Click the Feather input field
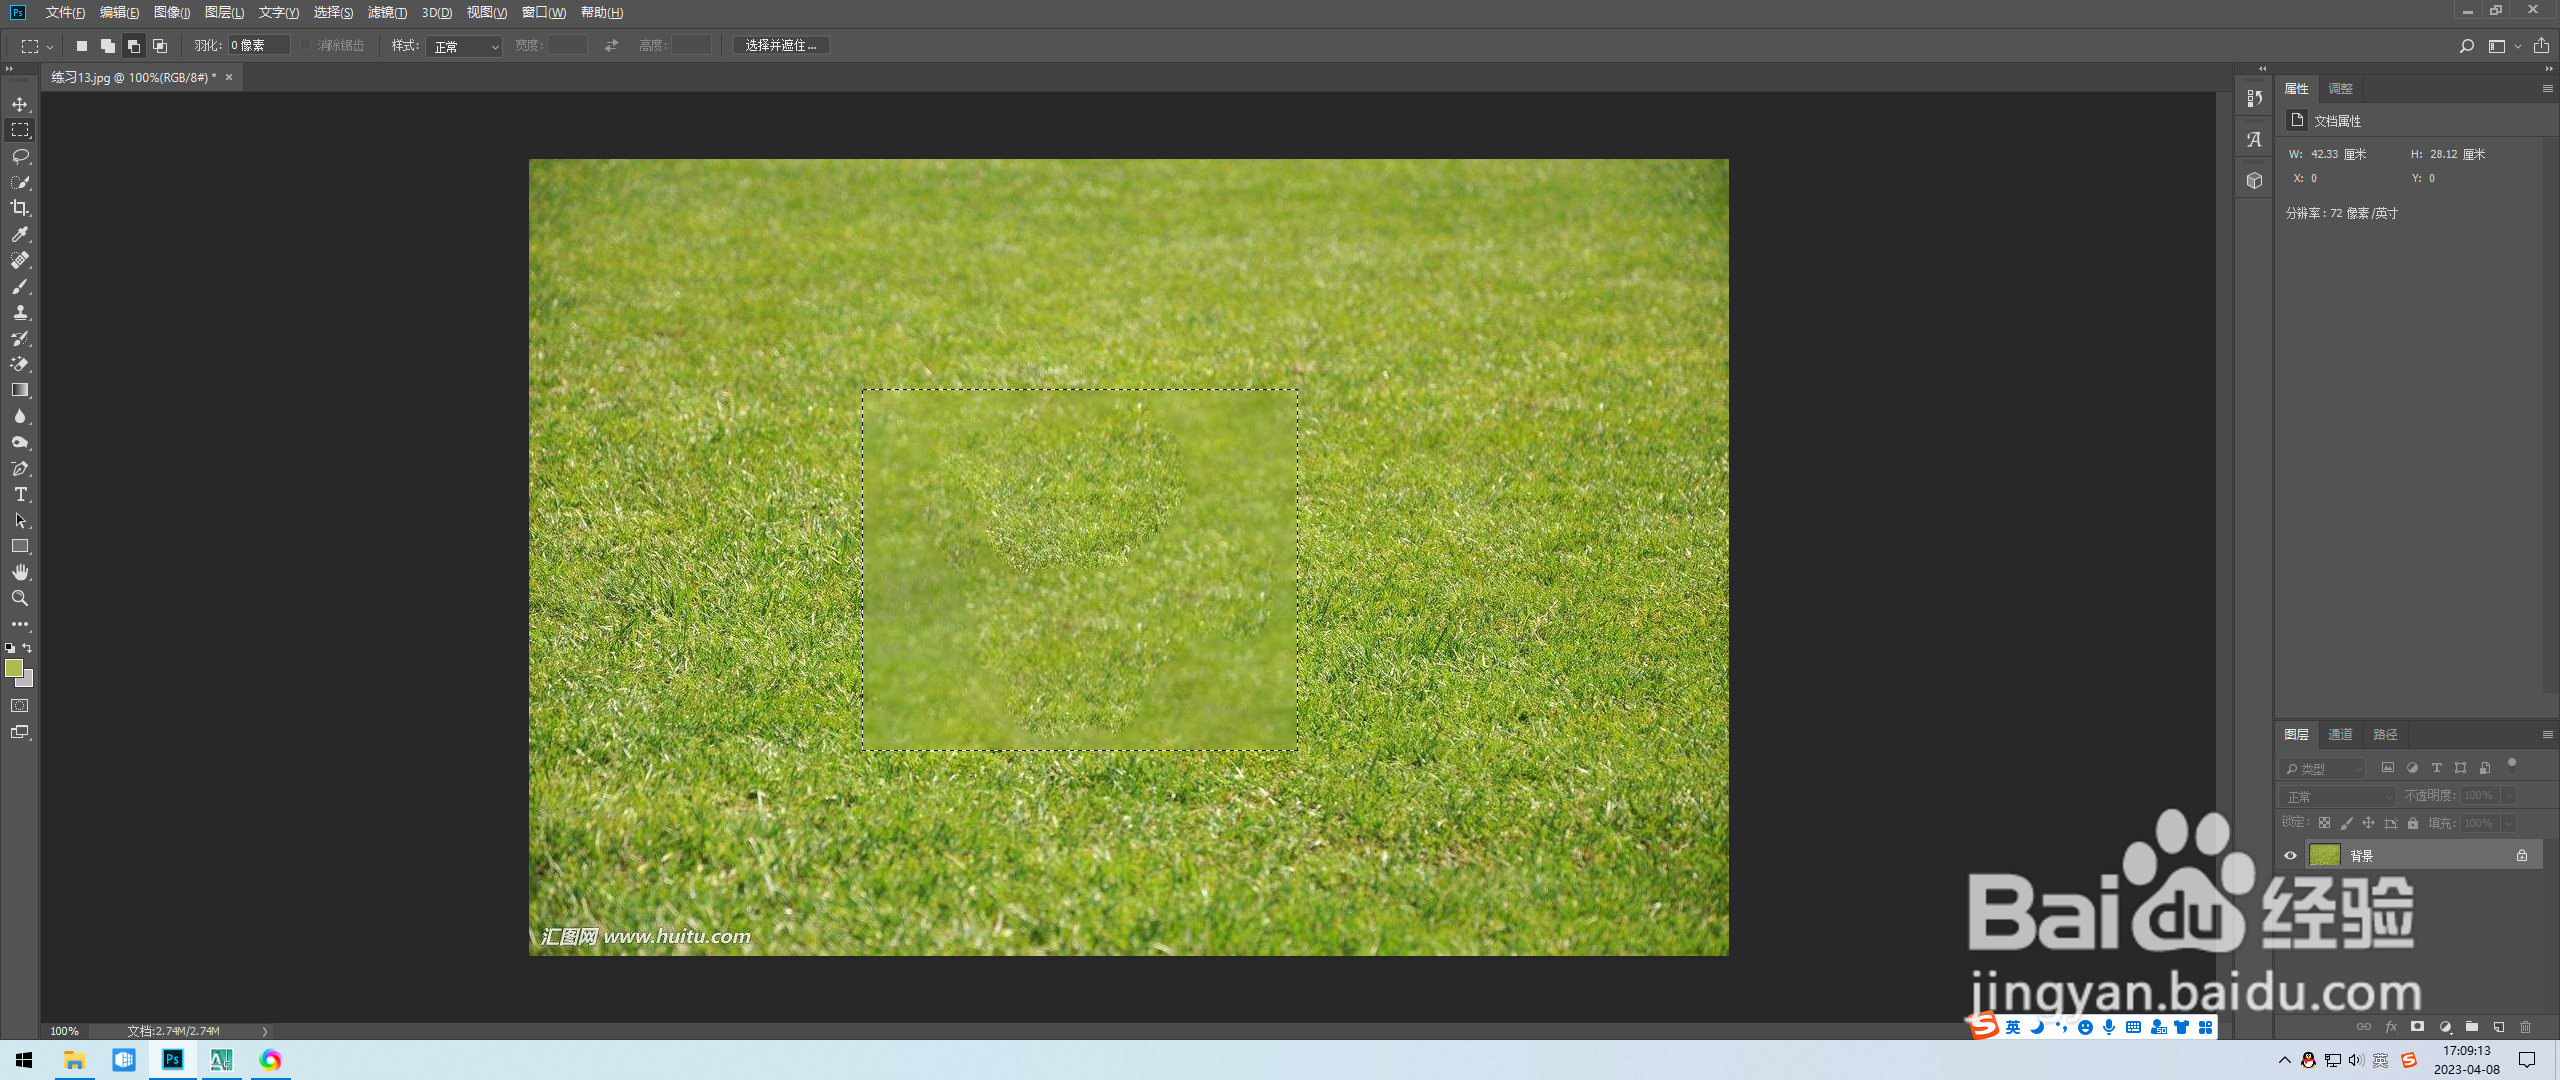The image size is (2560, 1080). click(x=259, y=46)
